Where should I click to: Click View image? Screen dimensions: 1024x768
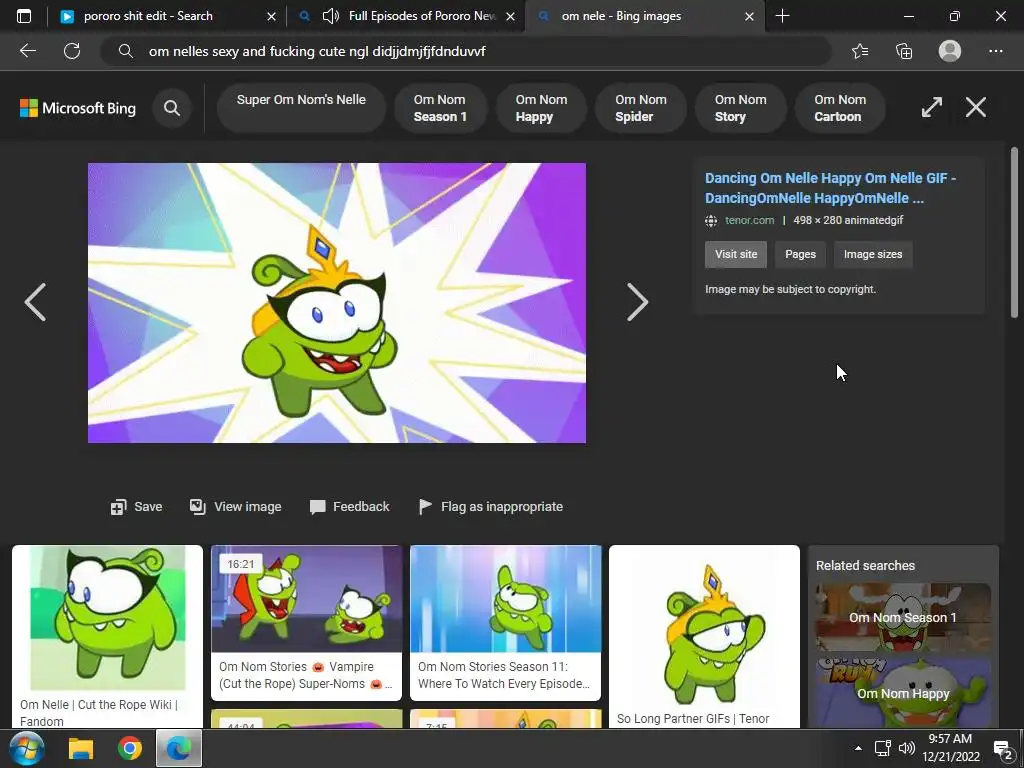236,507
